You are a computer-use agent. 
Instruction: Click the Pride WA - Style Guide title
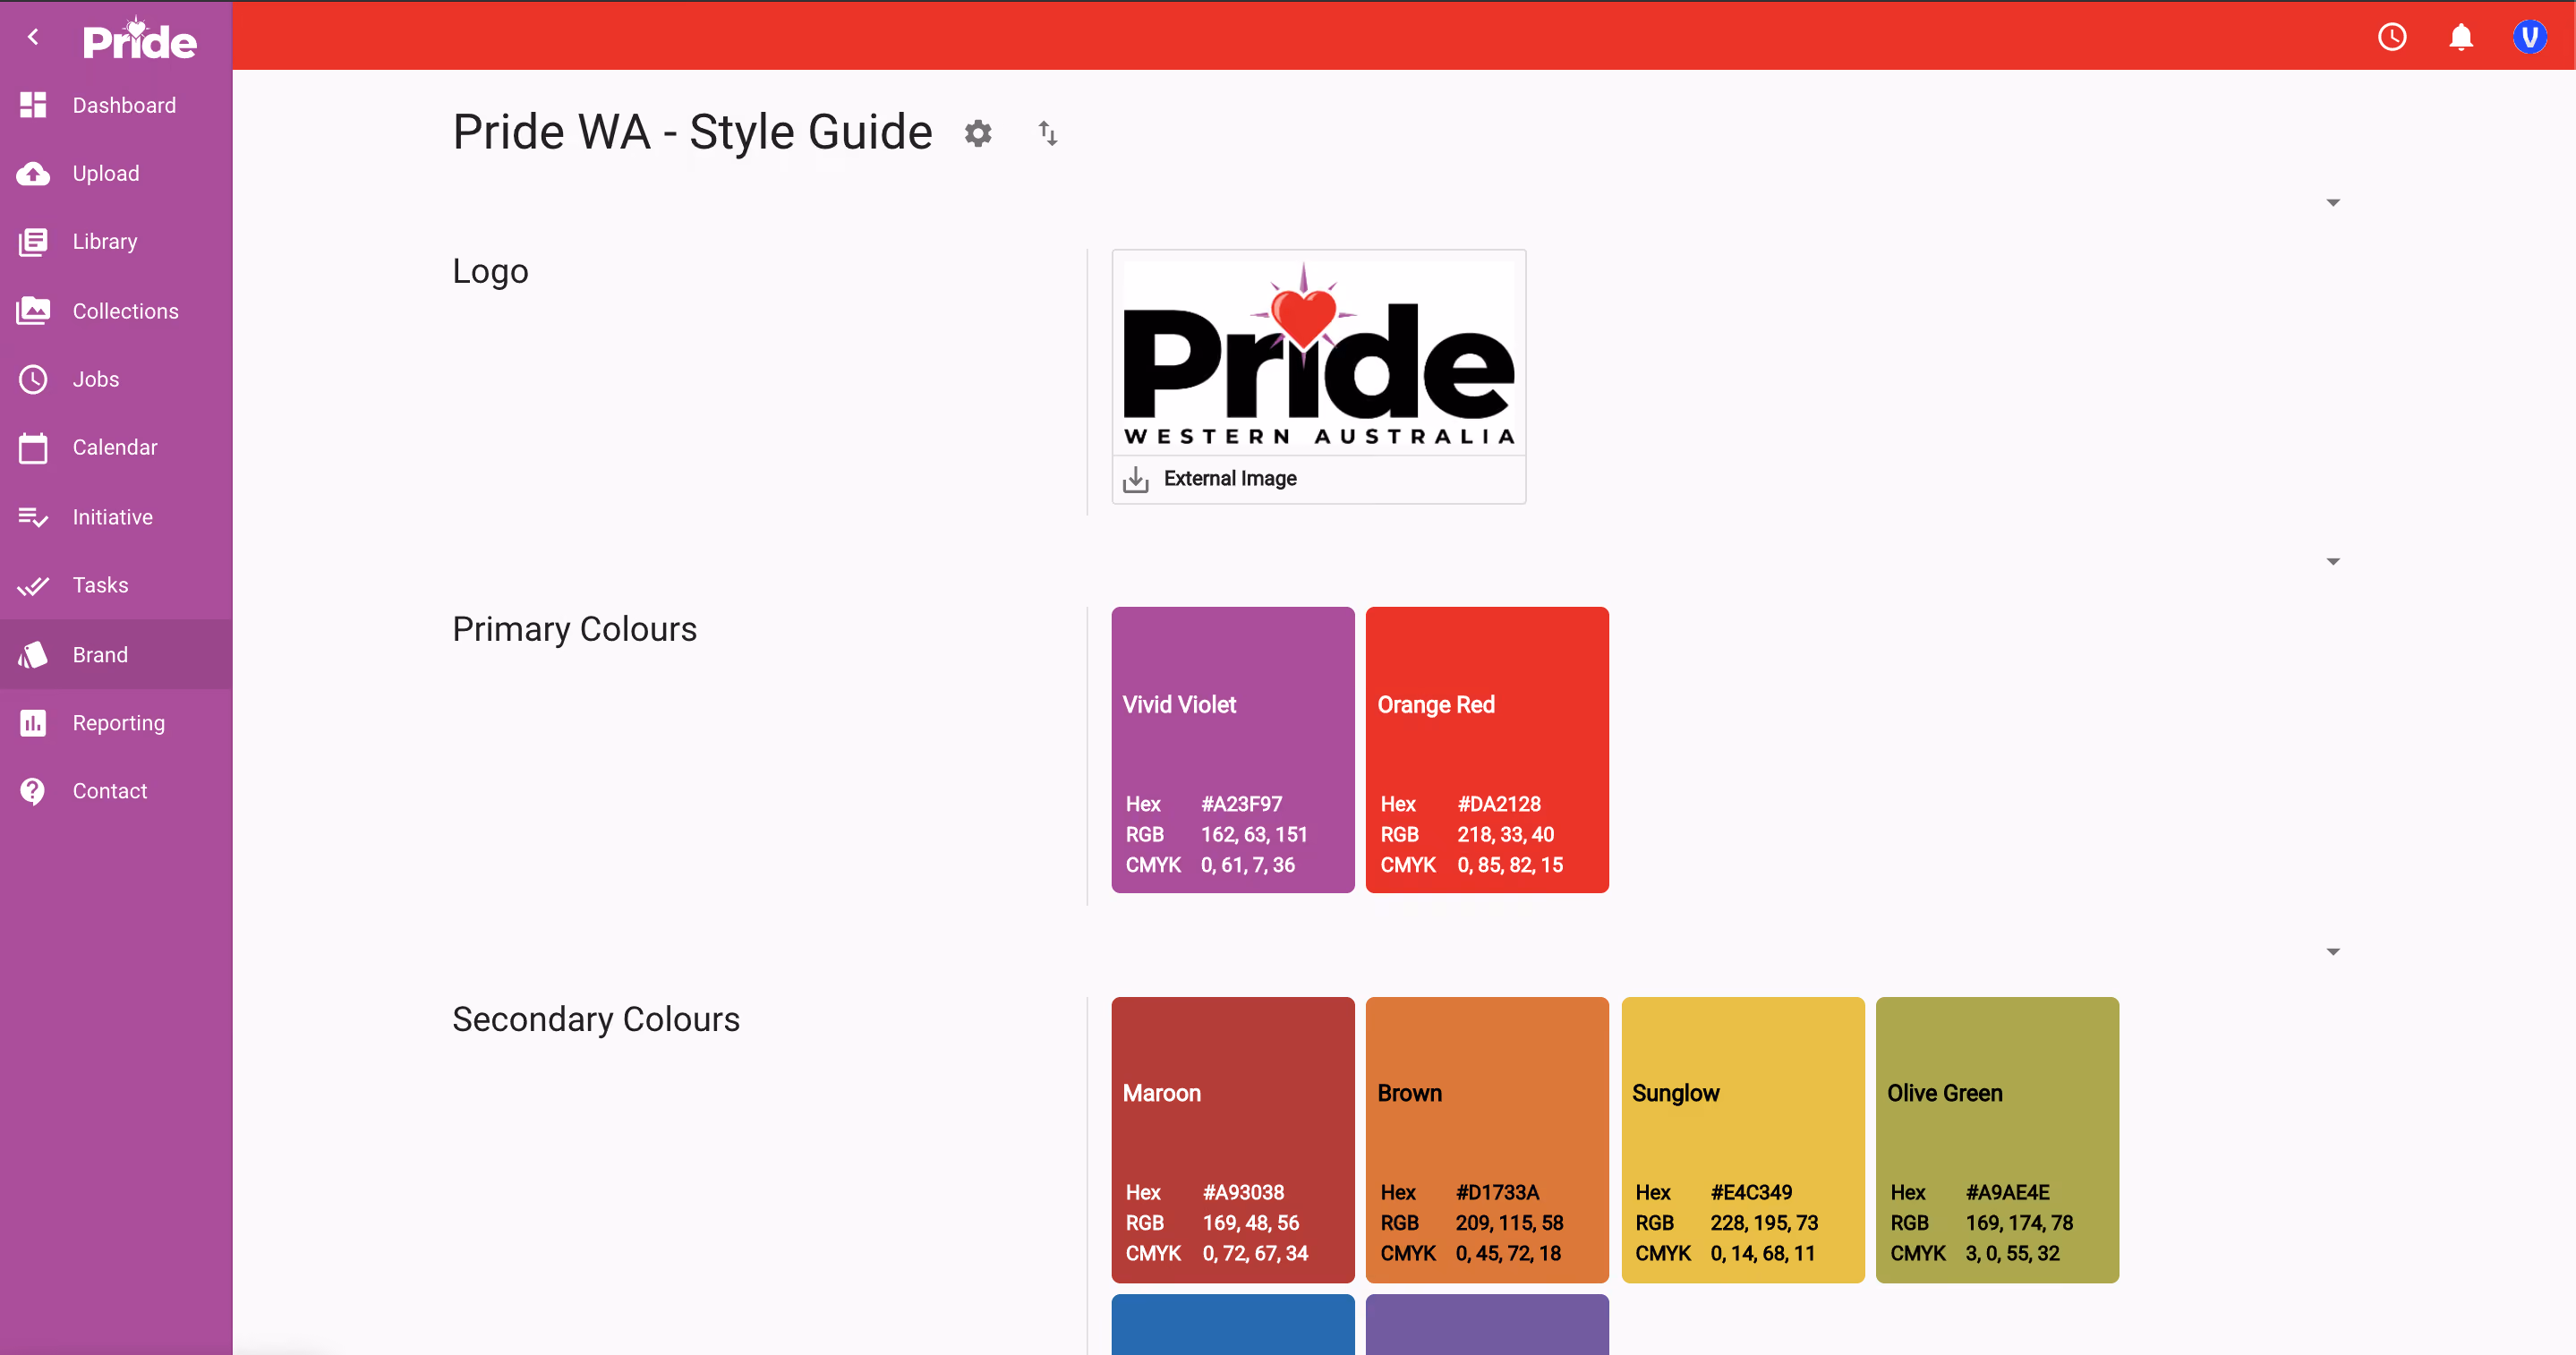(692, 132)
